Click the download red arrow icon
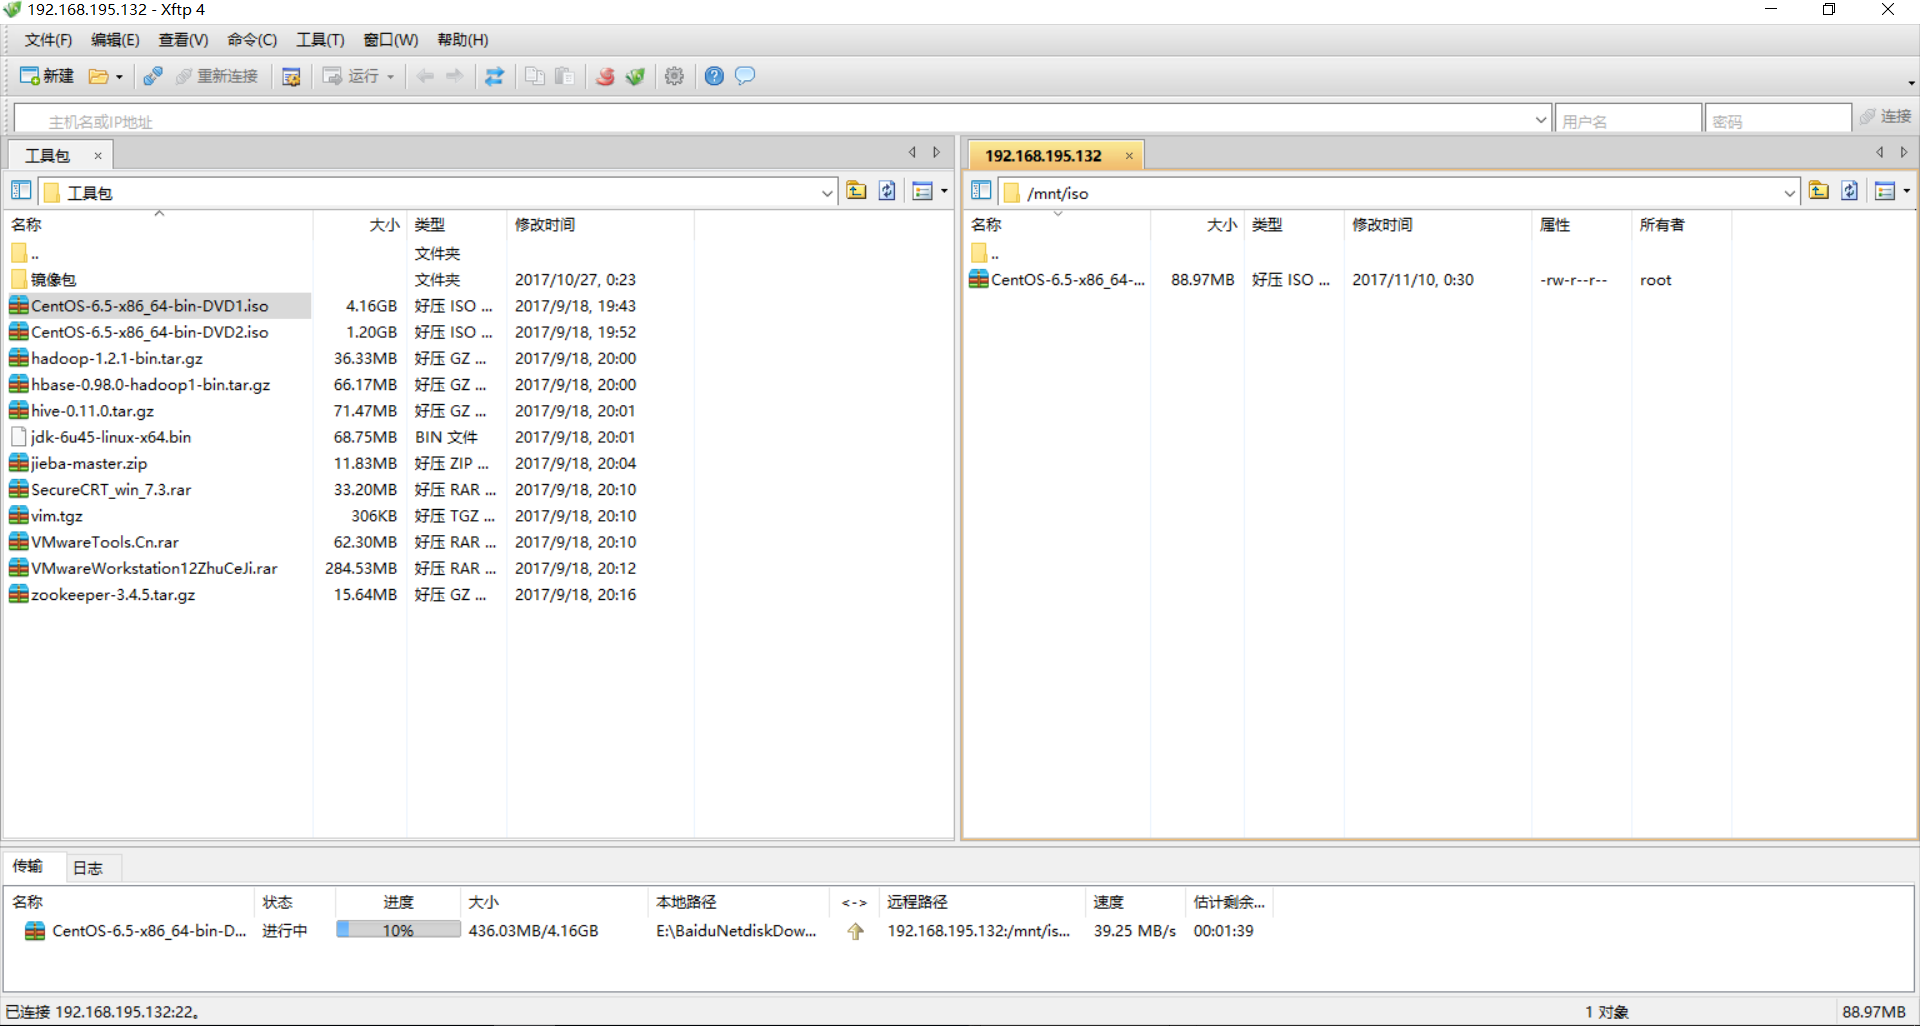The width and height of the screenshot is (1920, 1026). point(604,76)
